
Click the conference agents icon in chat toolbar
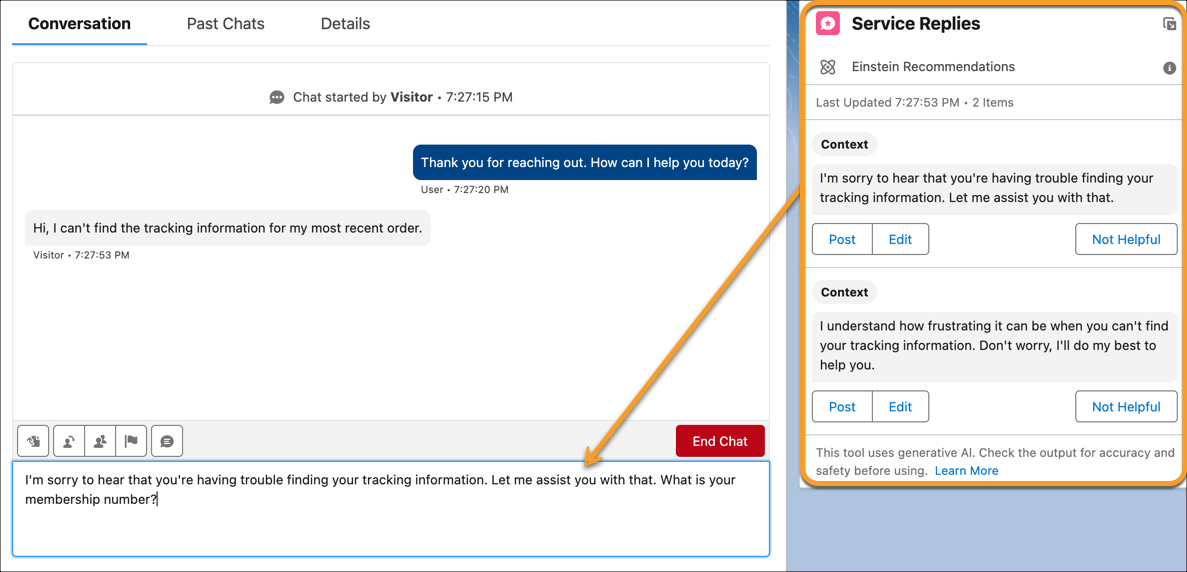point(100,441)
